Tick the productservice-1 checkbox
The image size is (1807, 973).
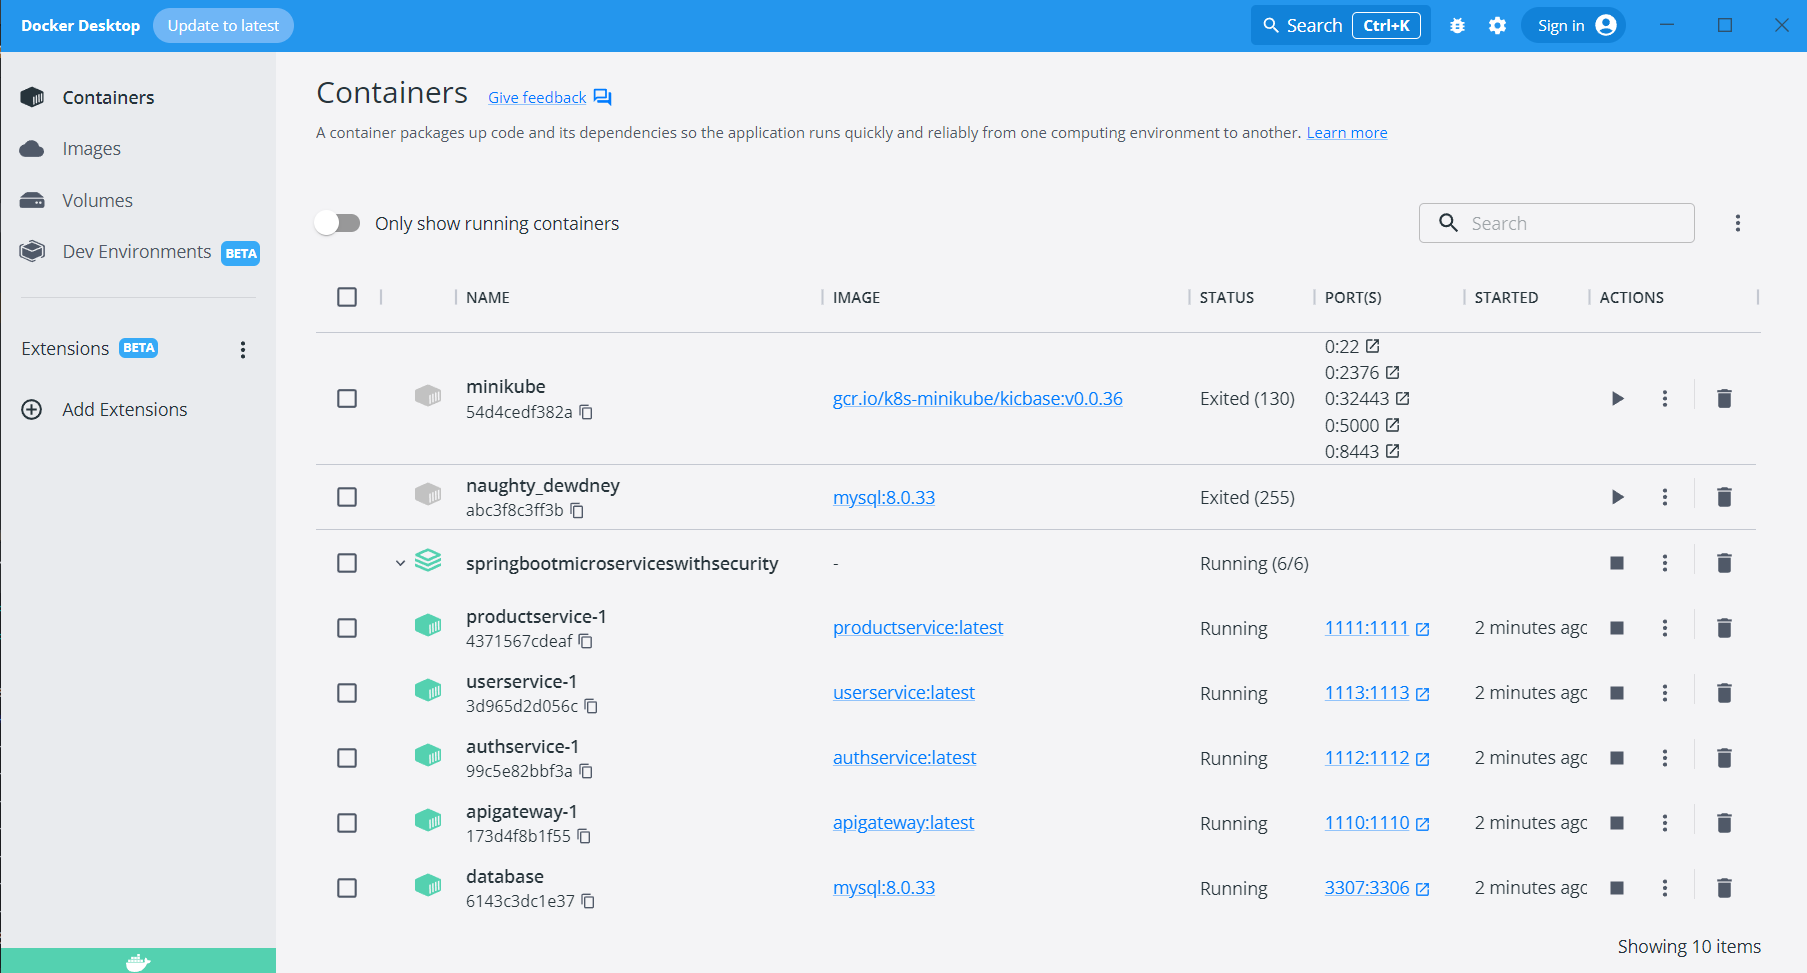347,628
